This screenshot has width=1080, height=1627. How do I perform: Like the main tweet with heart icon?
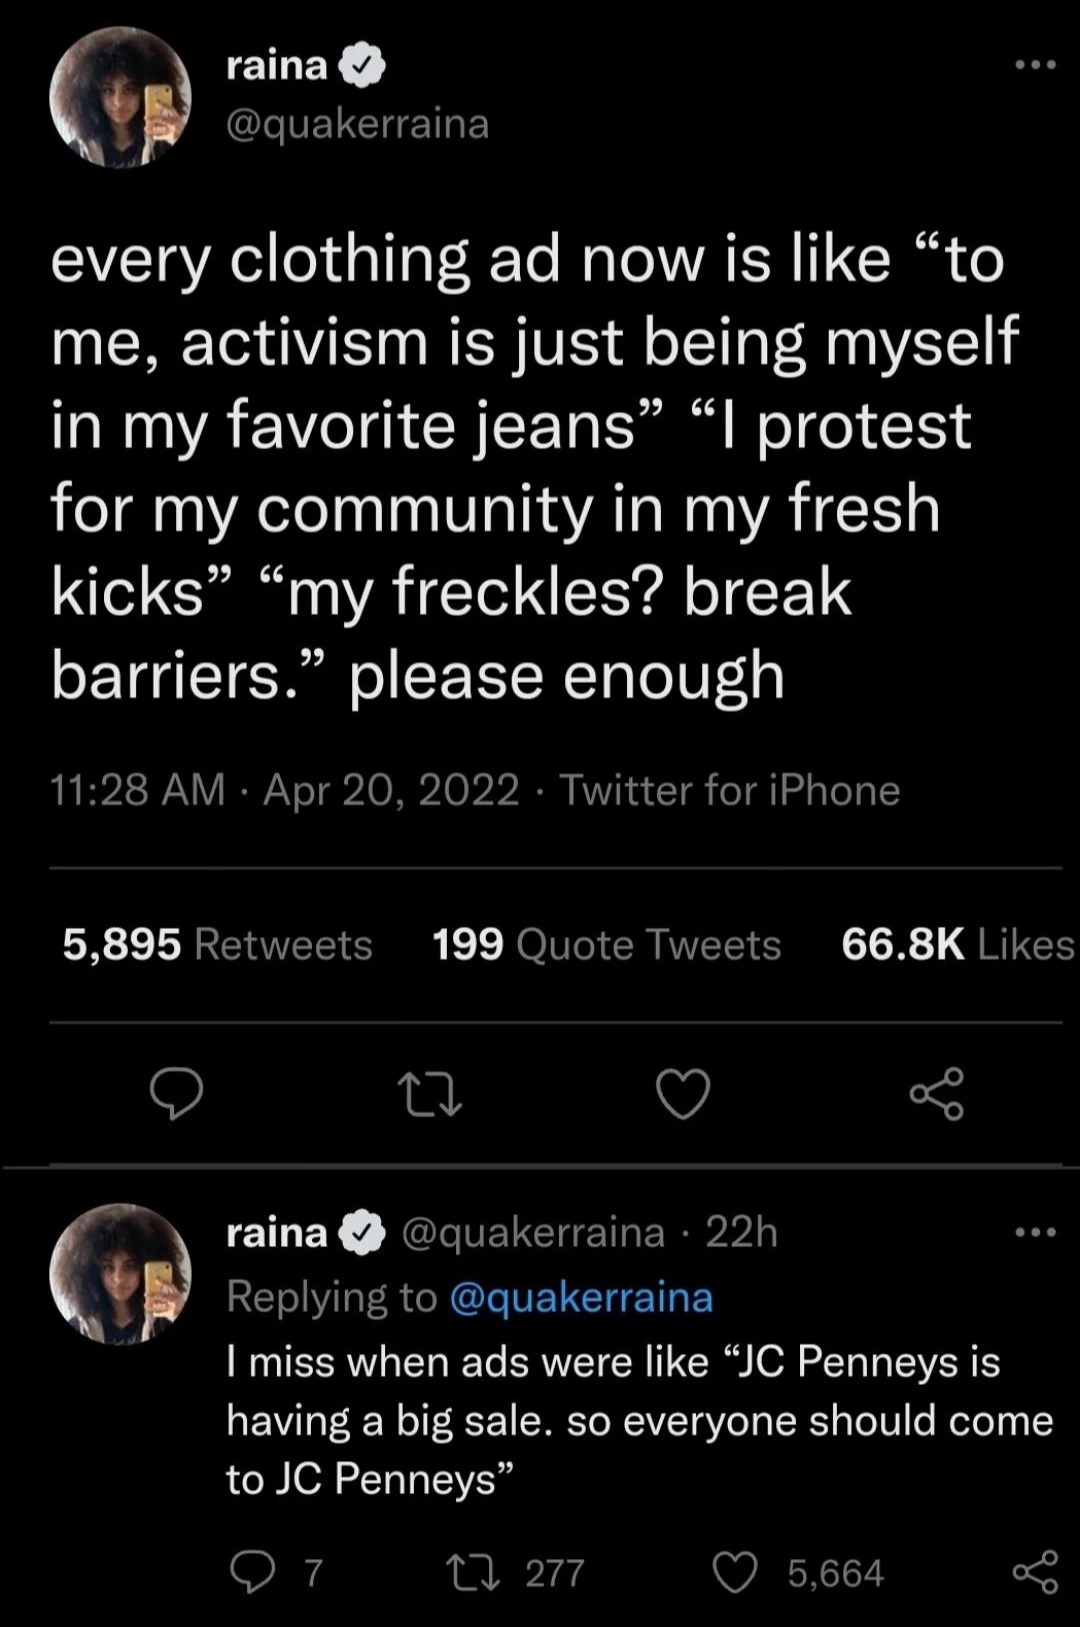point(683,1093)
